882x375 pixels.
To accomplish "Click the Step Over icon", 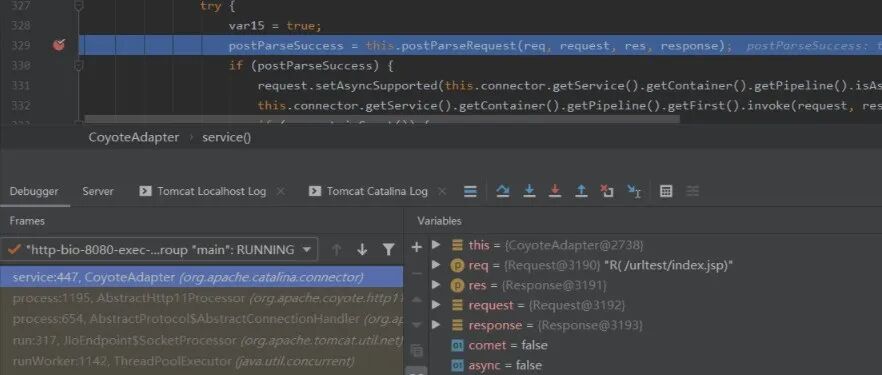I will point(502,191).
